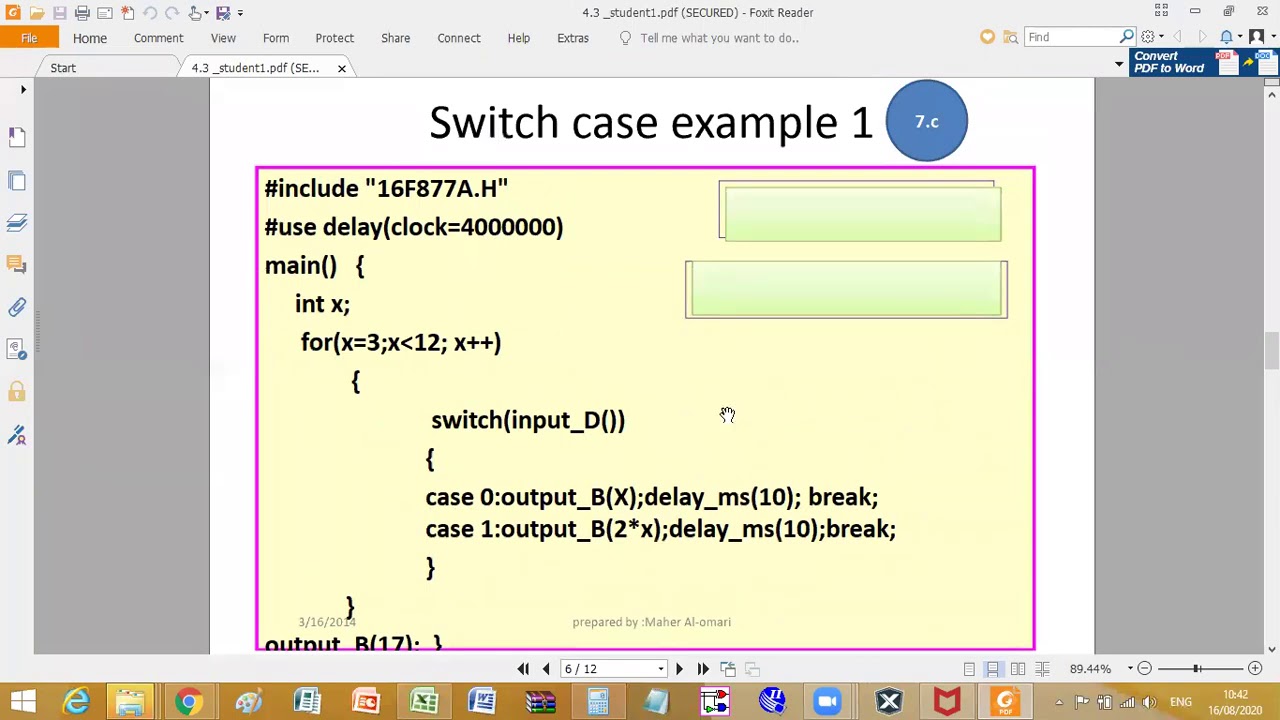Print the document with the printer icon

82,12
